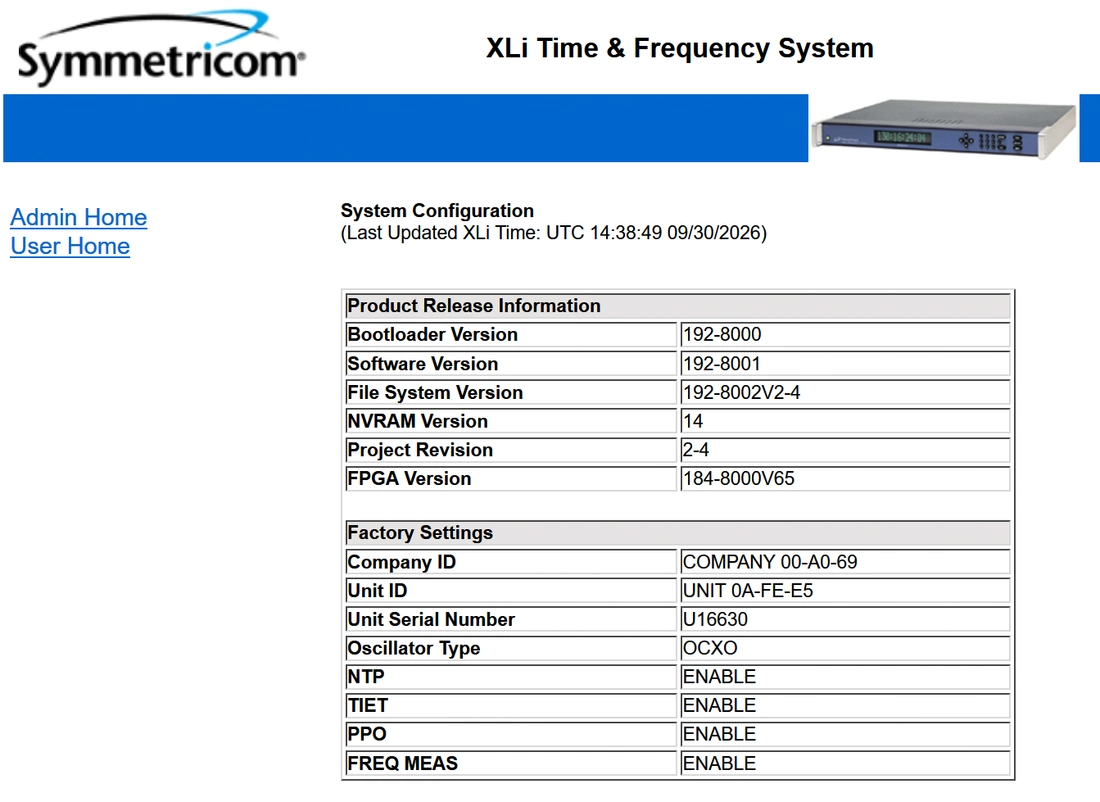Image resolution: width=1100 pixels, height=802 pixels.
Task: Select the NVRAM Version label
Action: [417, 421]
